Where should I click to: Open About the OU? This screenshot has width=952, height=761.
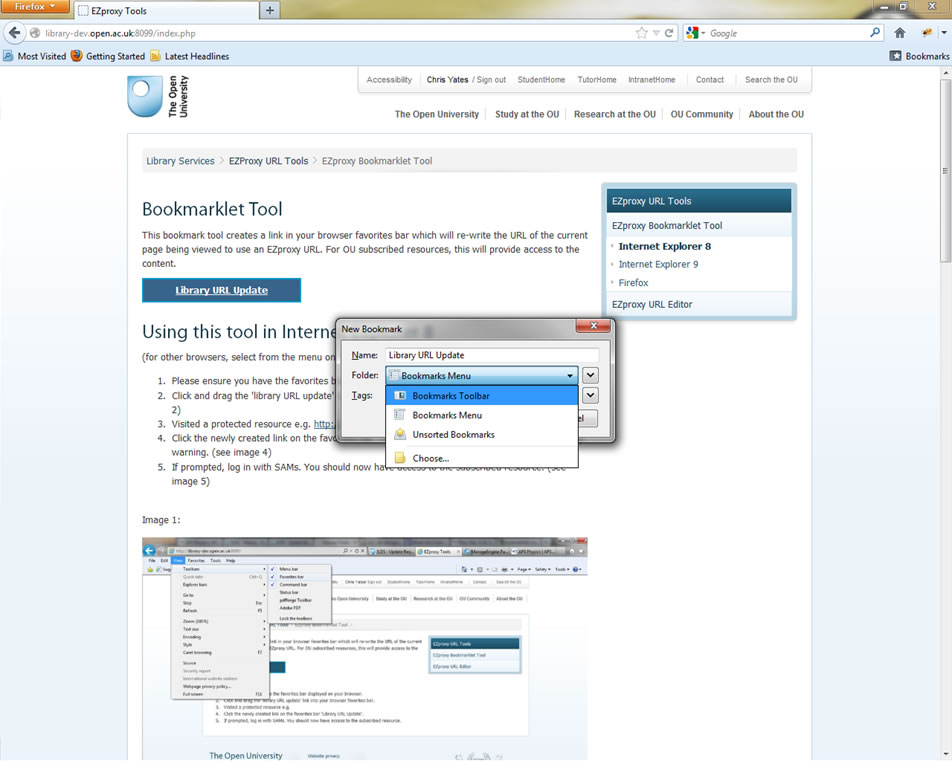pyautogui.click(x=776, y=114)
